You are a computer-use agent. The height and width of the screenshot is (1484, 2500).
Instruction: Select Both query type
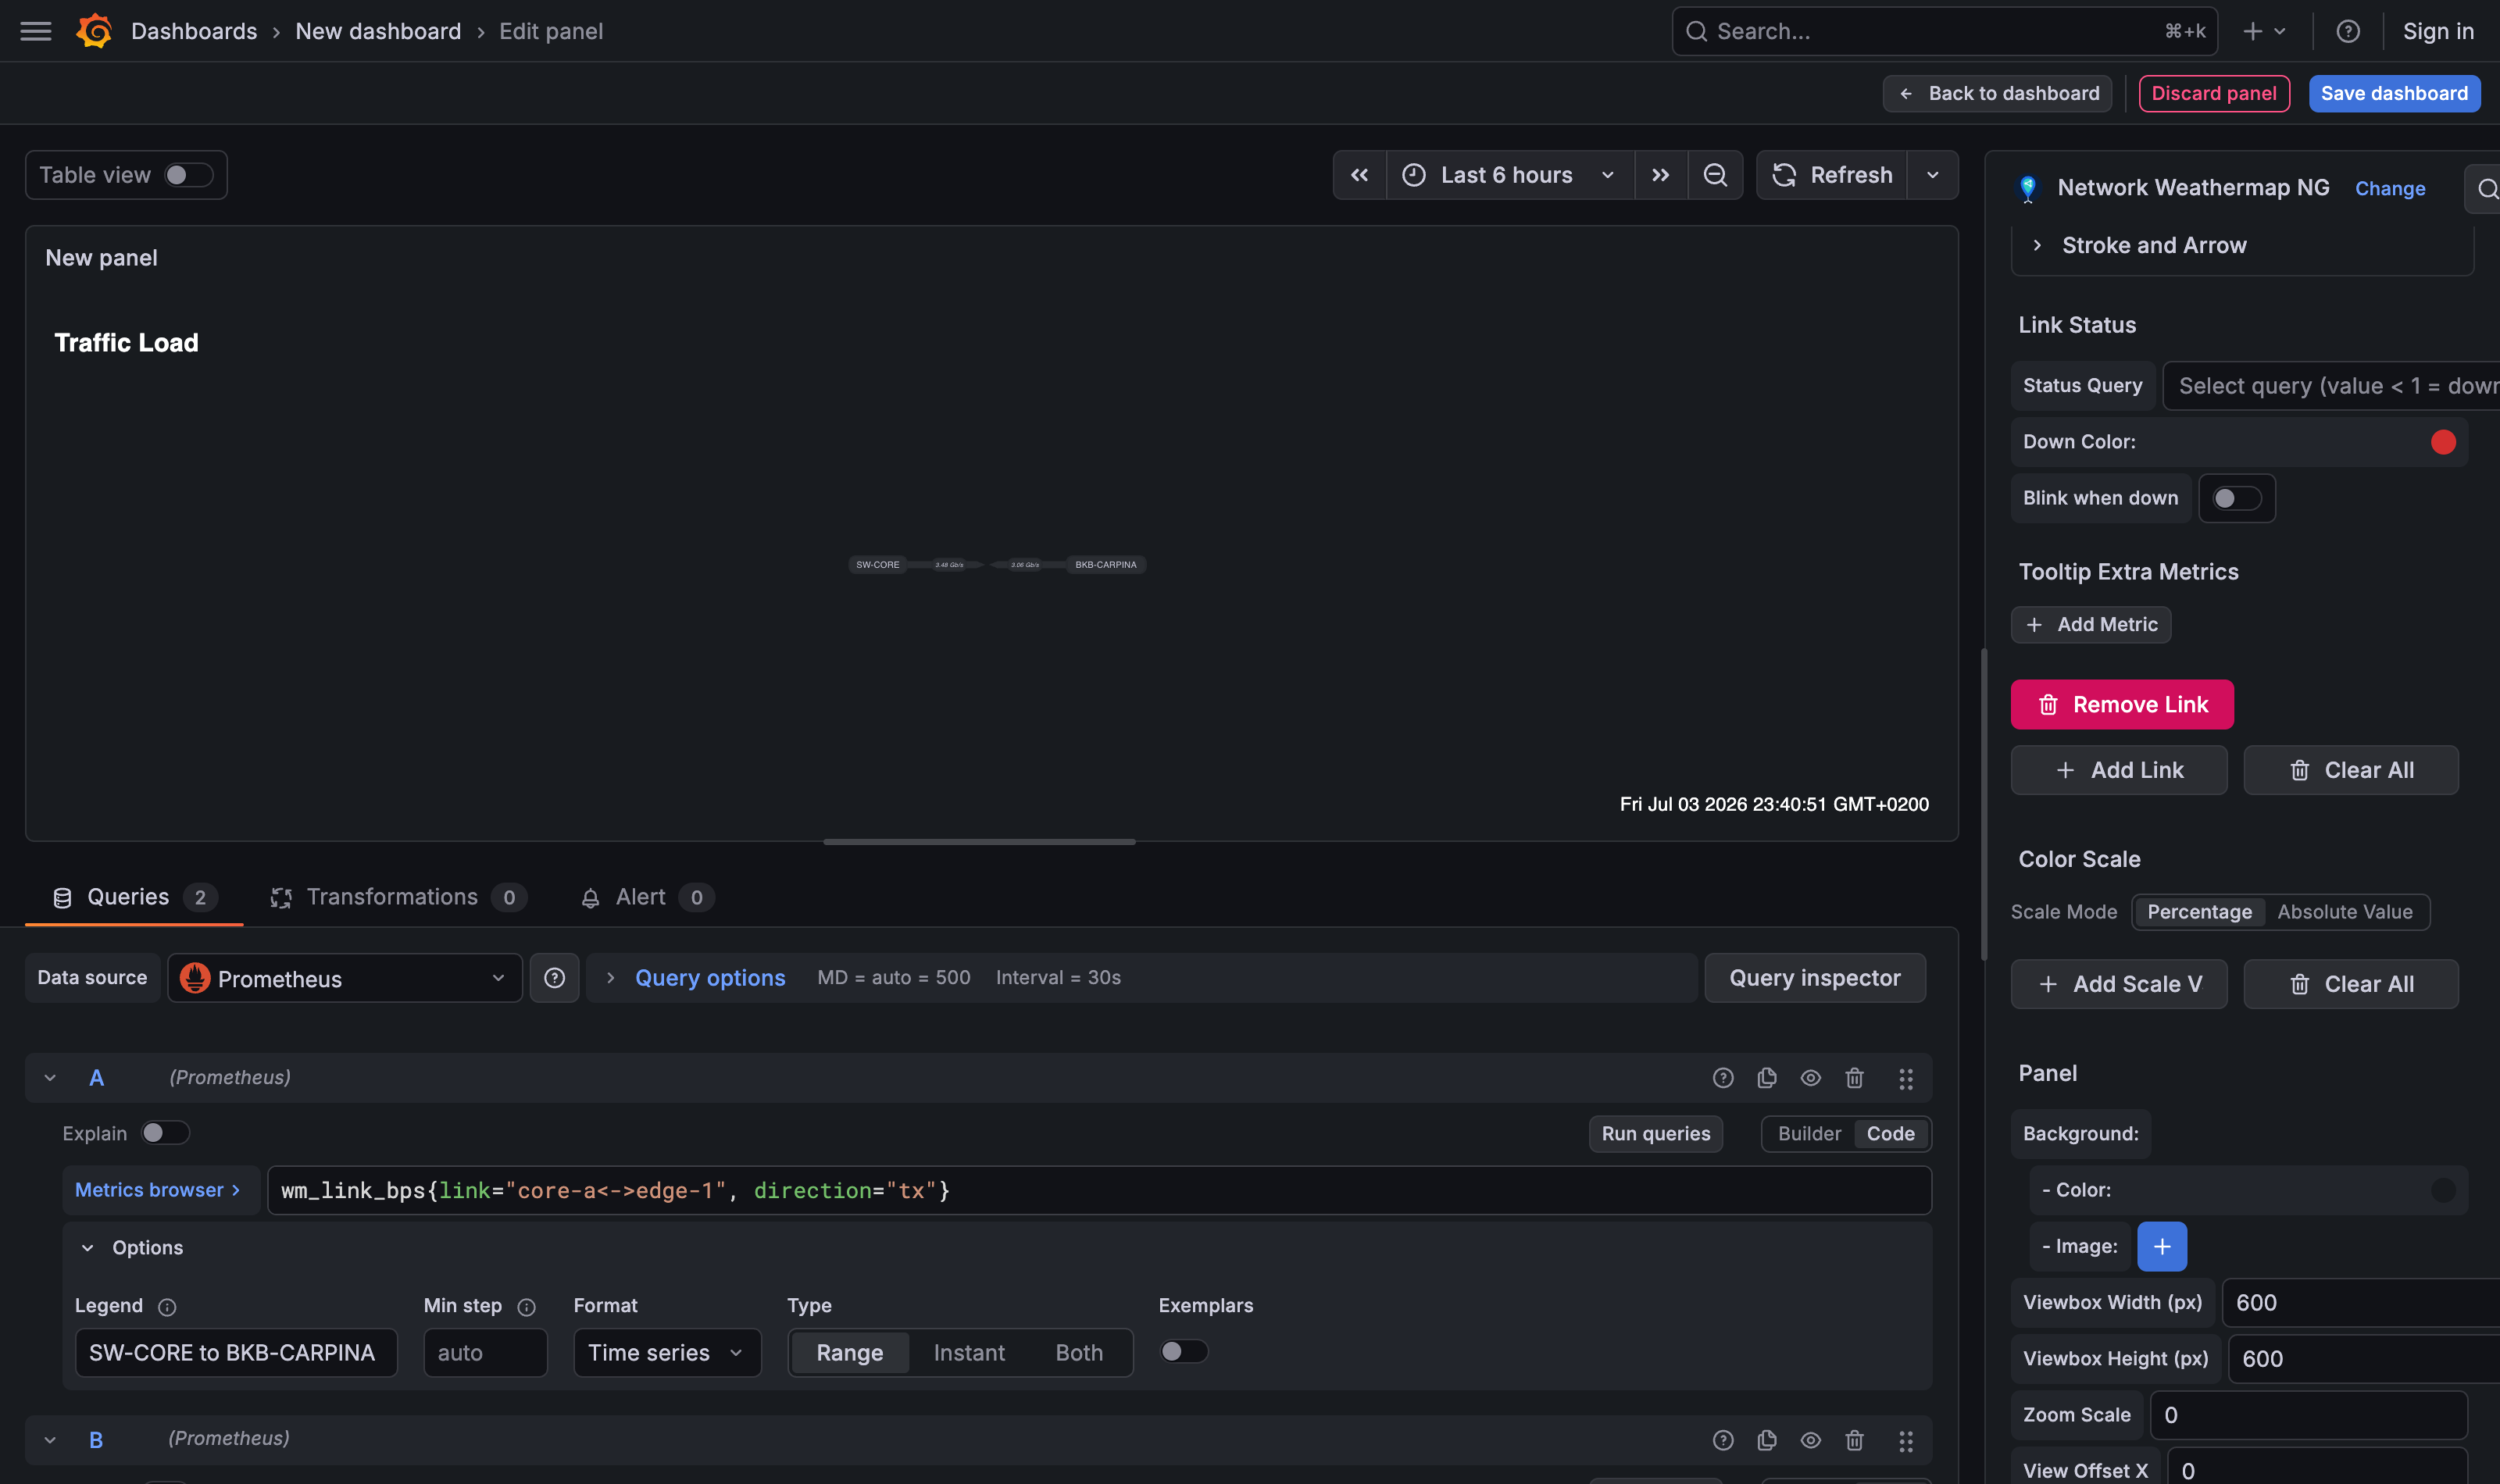pos(1078,1352)
